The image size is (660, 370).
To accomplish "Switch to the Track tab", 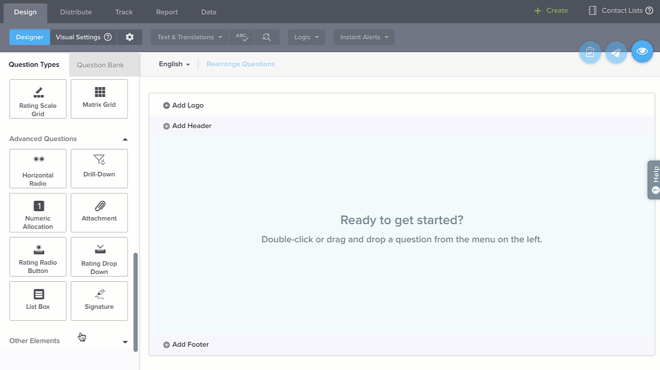I will pyautogui.click(x=124, y=12).
